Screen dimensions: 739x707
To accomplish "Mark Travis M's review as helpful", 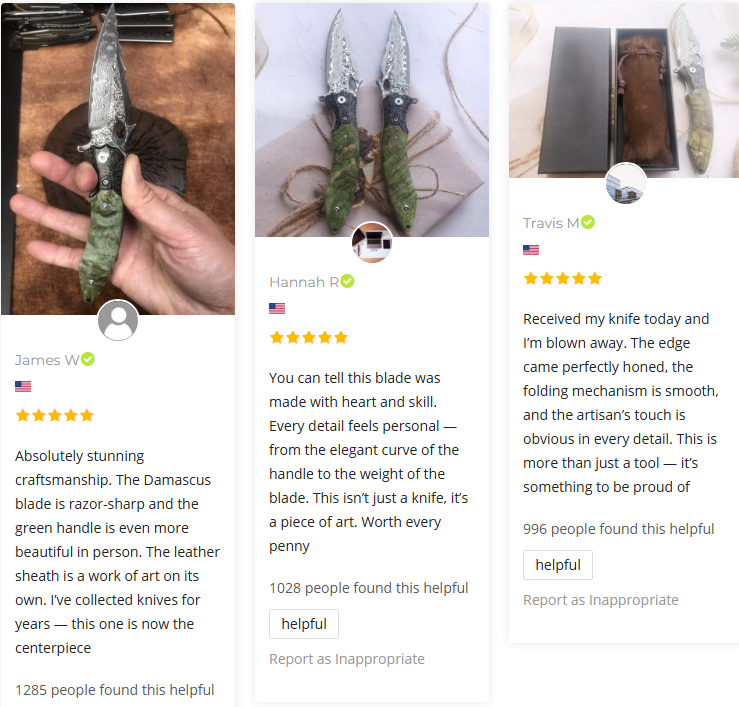I will point(558,565).
